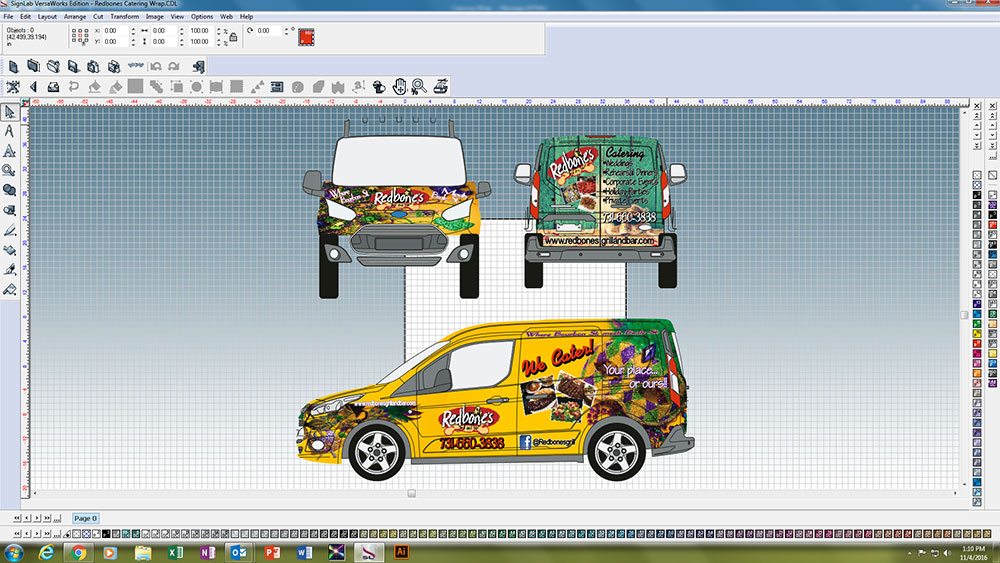Go to the first page button

(x=17, y=518)
